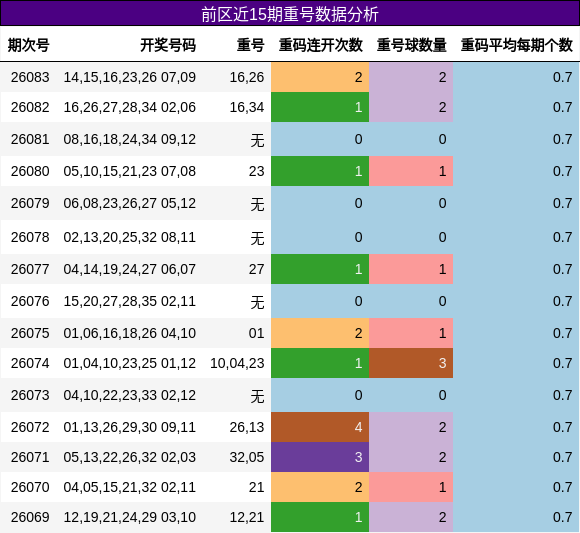Click pink cell 1 in row 26080
Viewport: 580px width, 533px height.
click(x=411, y=171)
